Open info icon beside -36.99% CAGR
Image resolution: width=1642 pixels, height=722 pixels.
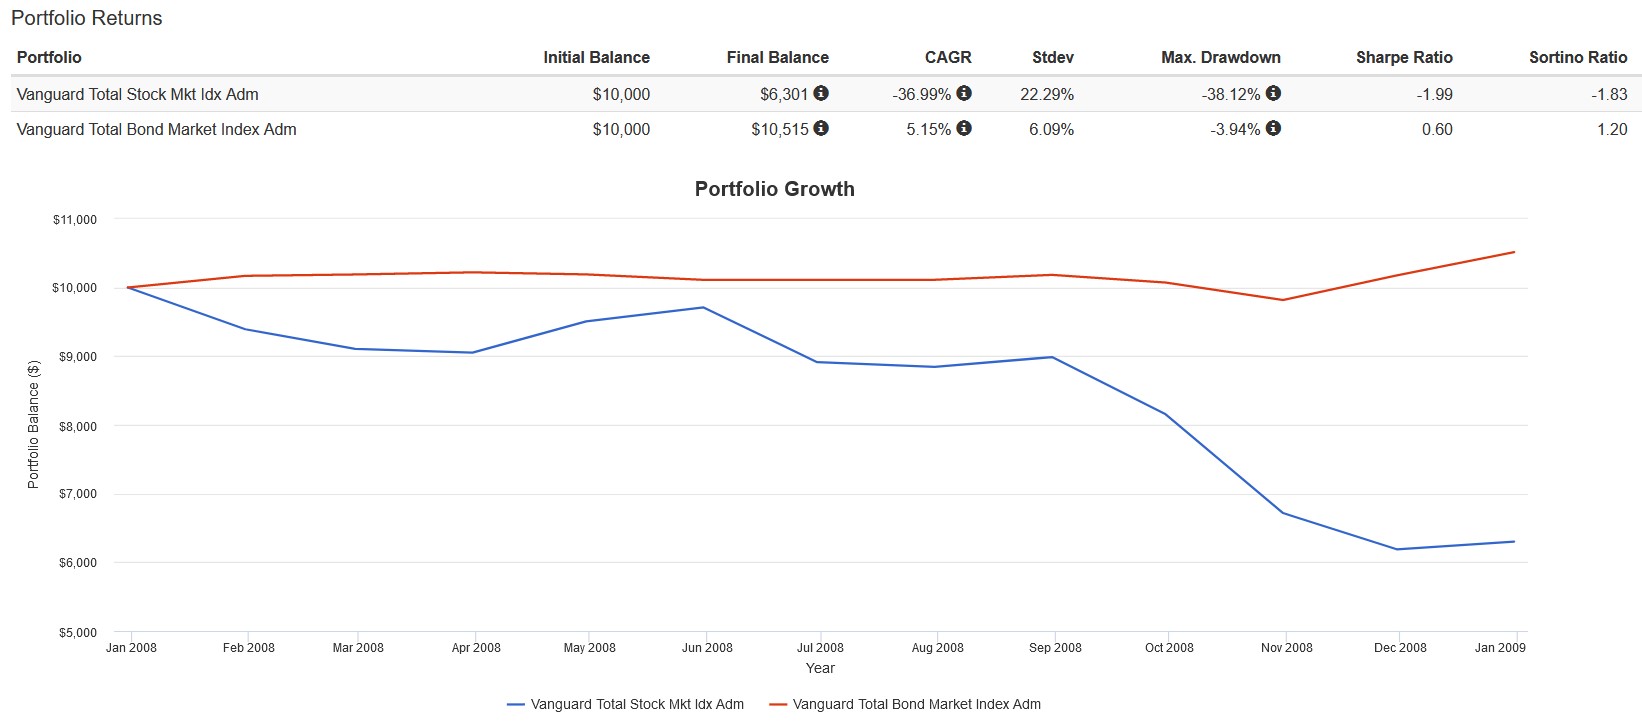click(964, 93)
